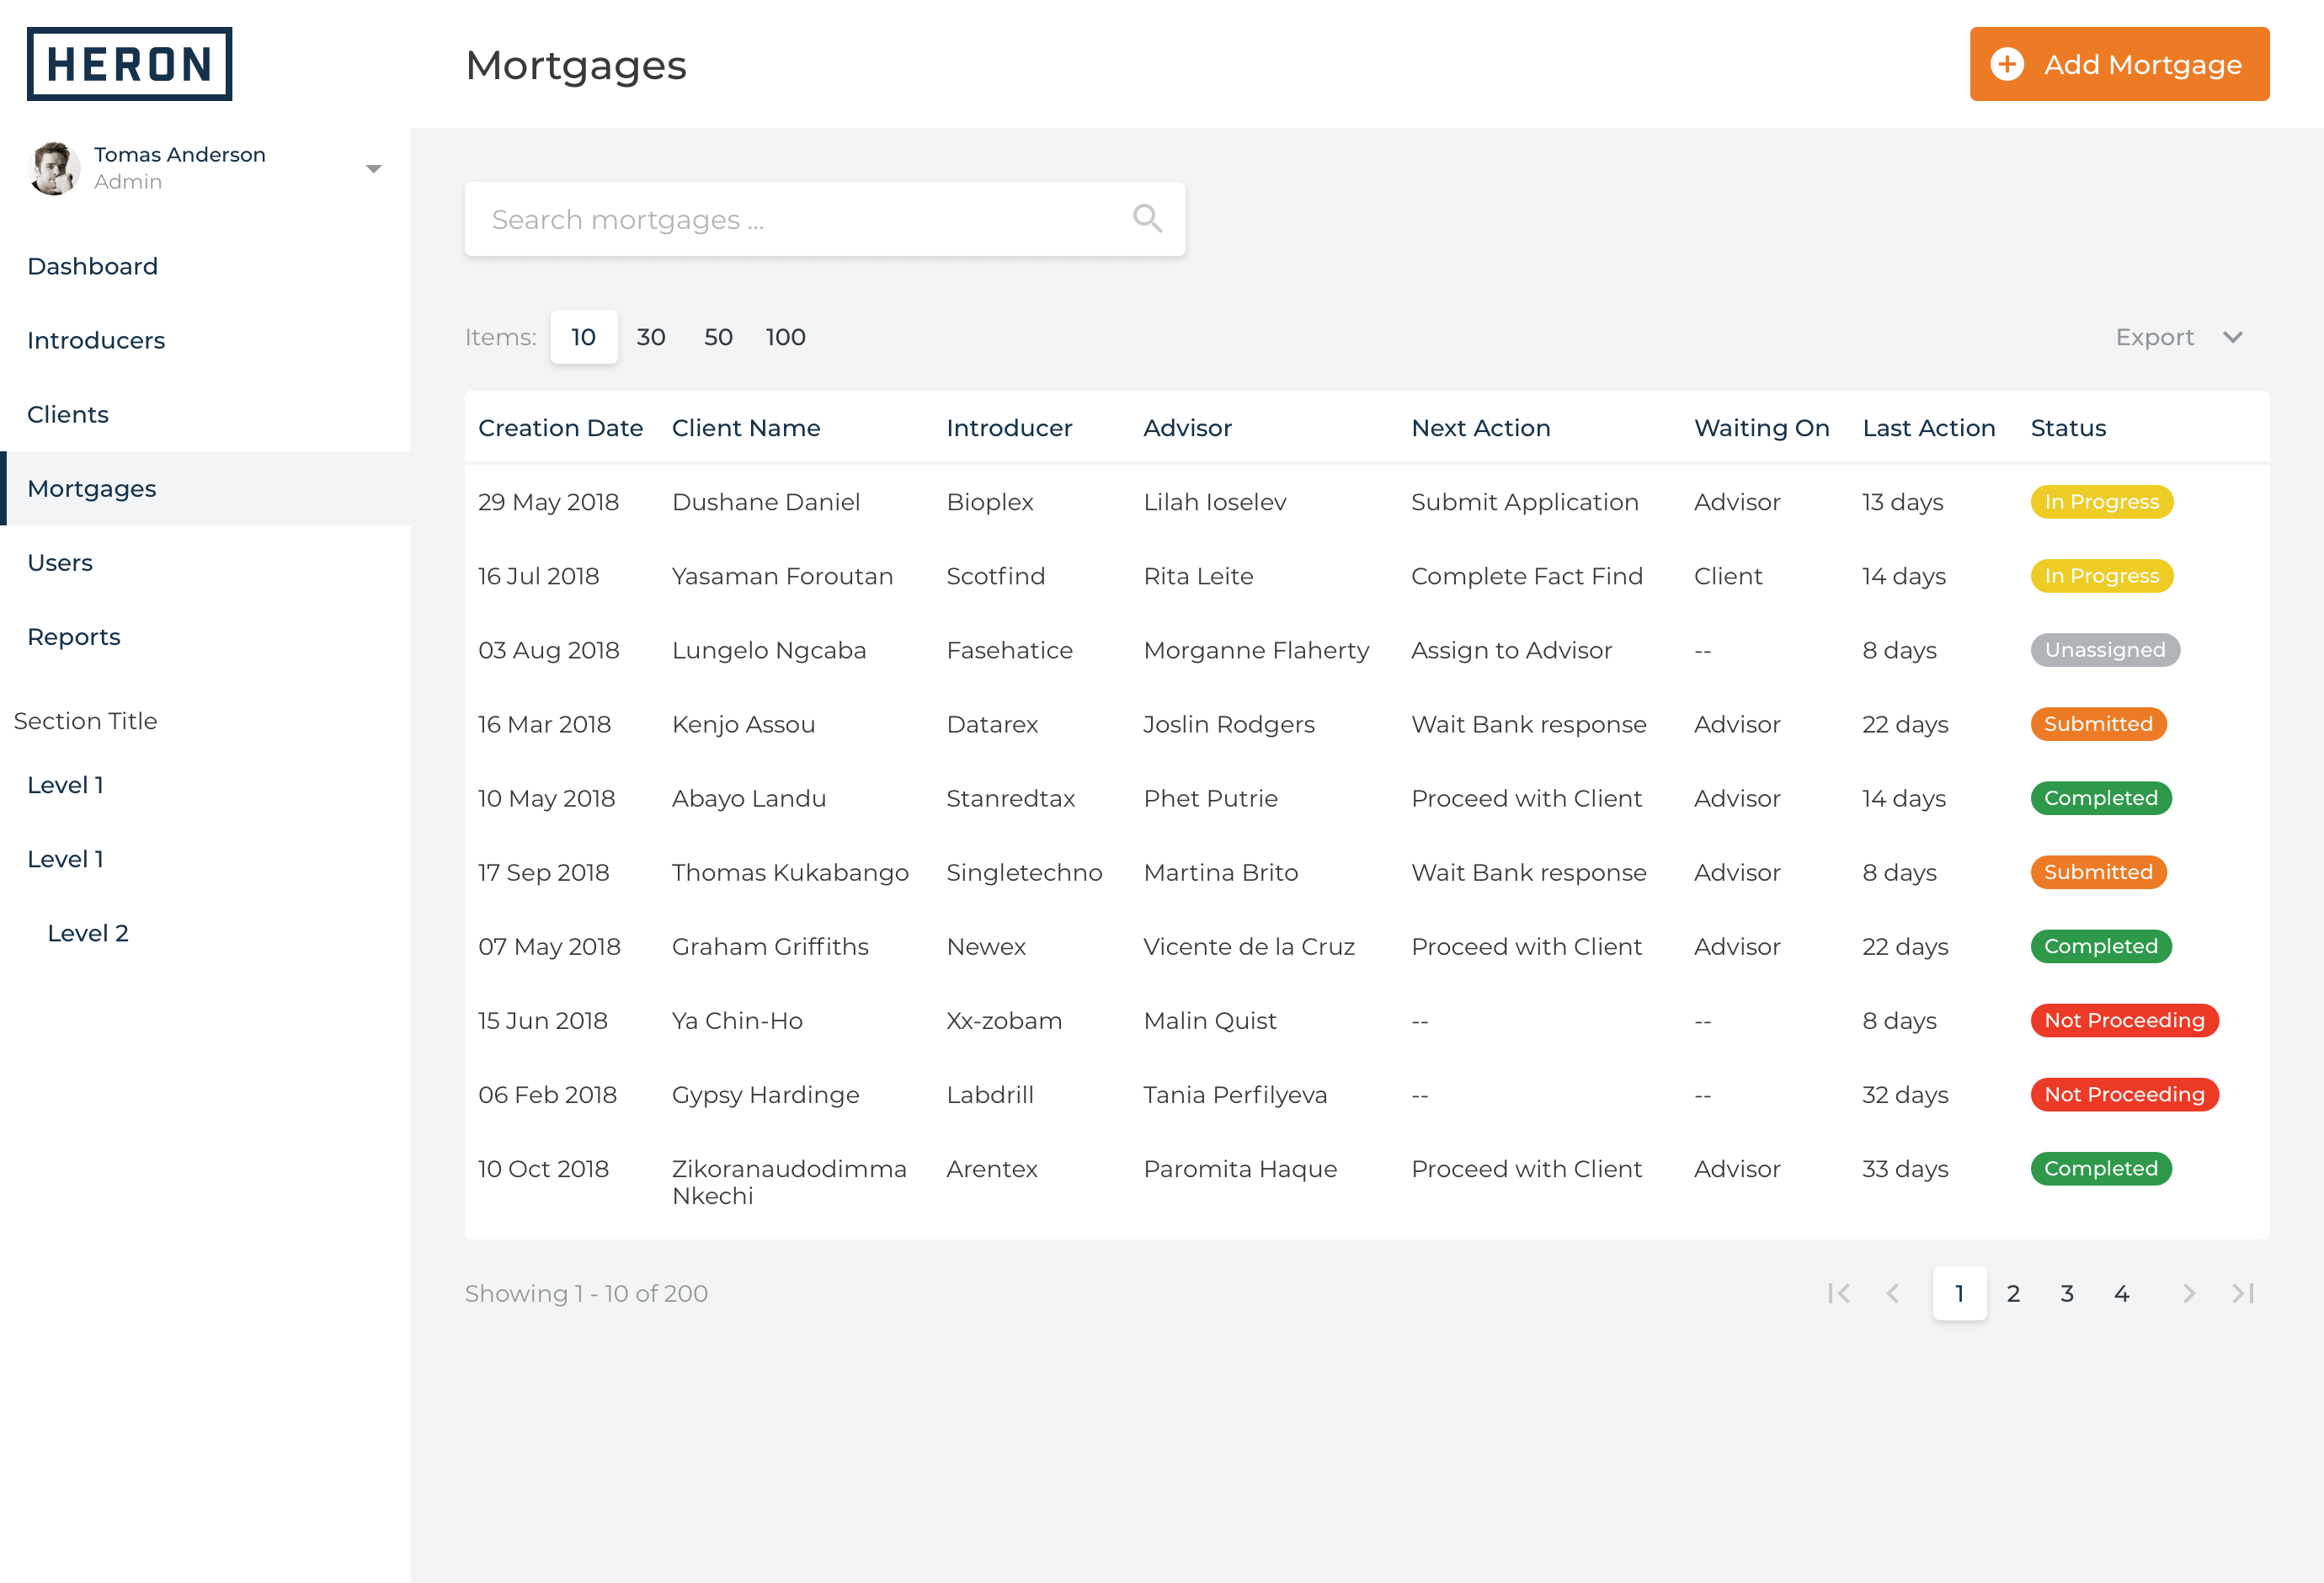Click Completed badge for Abayo Landu
This screenshot has width=2324, height=1583.
[x=2100, y=798]
